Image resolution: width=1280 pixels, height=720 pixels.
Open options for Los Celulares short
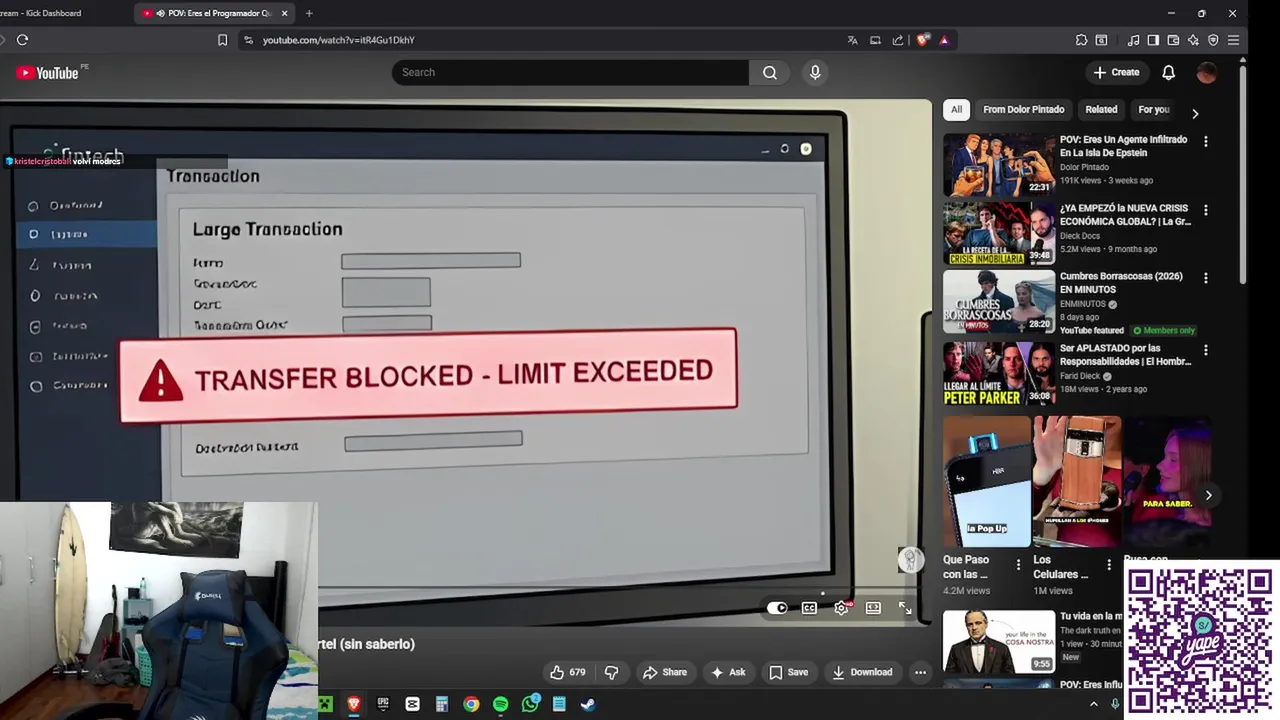point(1108,565)
